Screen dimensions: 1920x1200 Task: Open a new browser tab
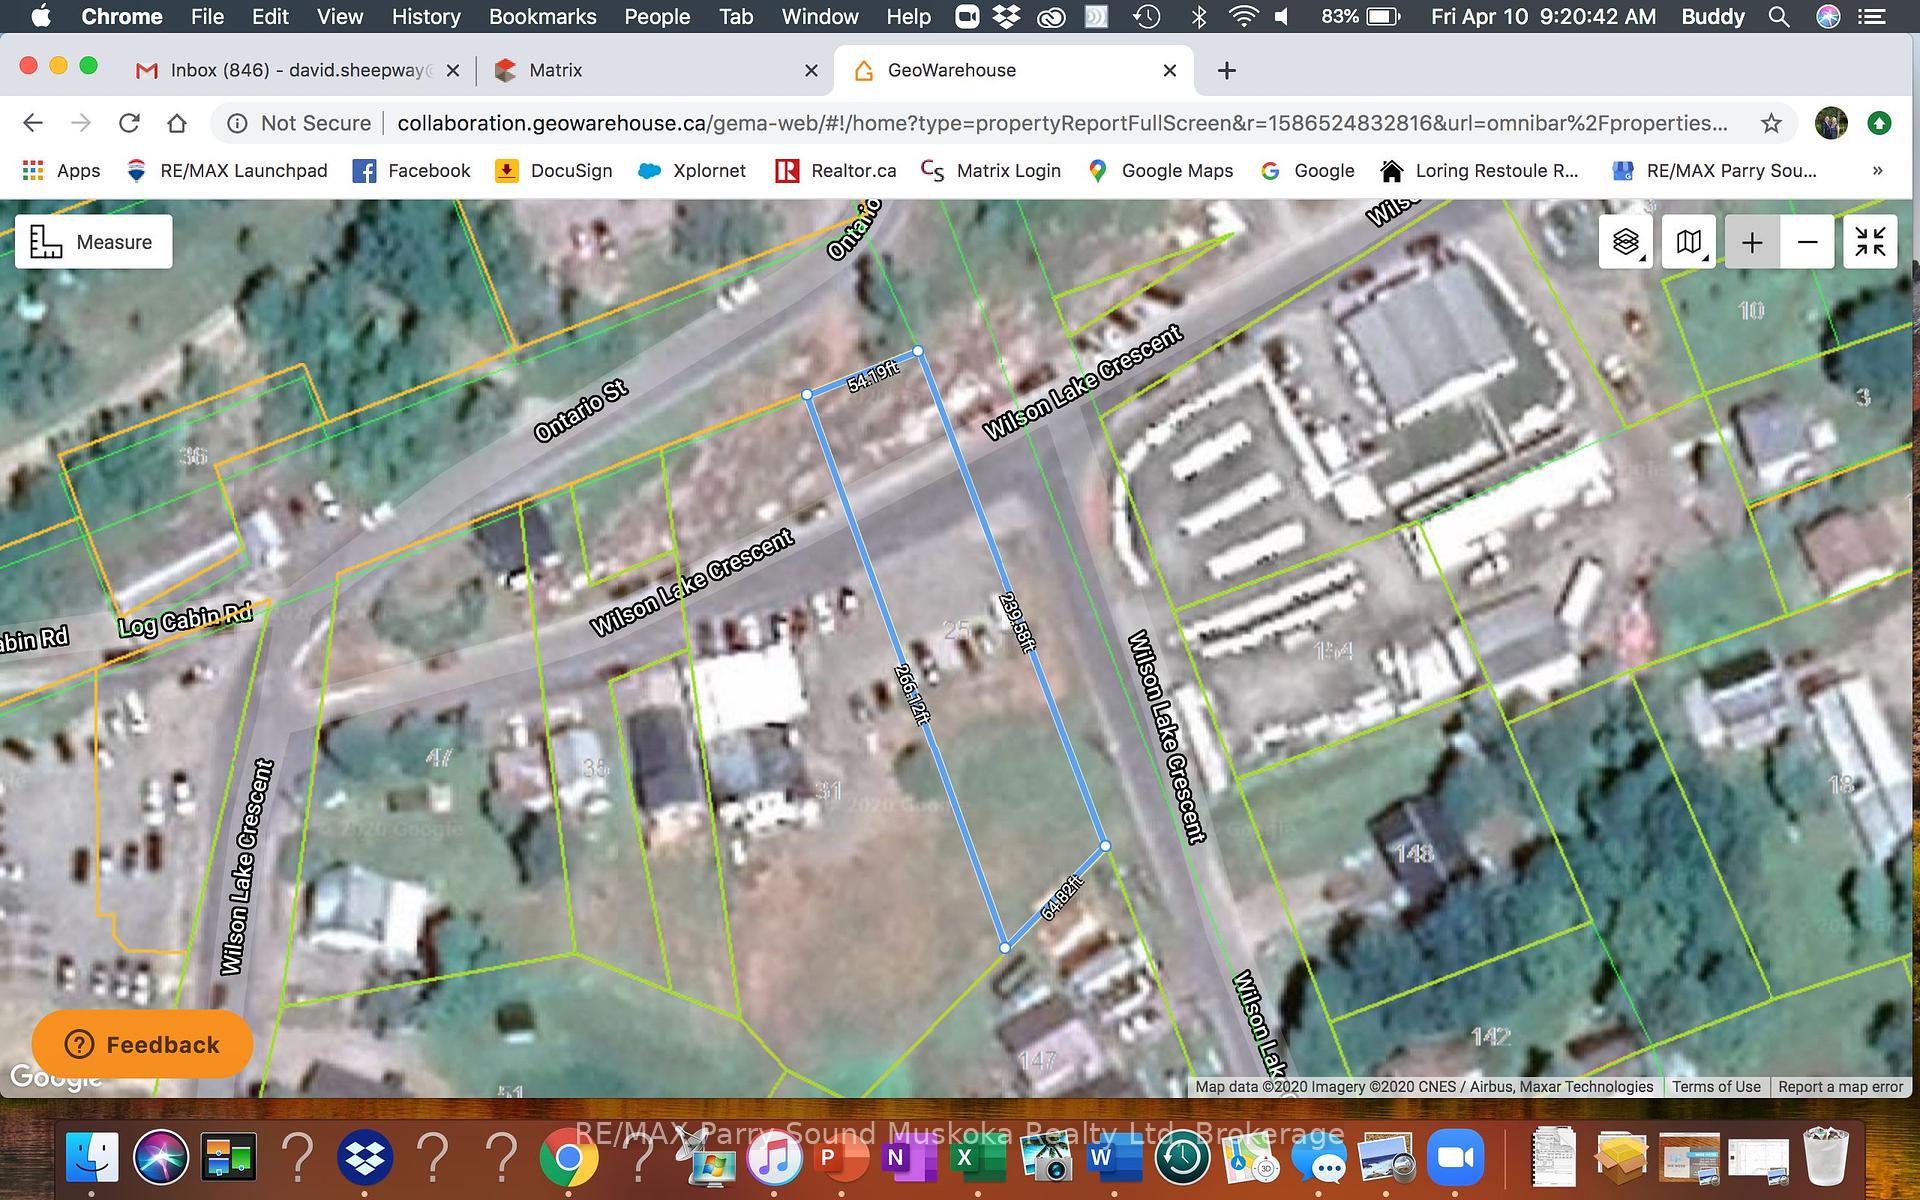[x=1227, y=70]
